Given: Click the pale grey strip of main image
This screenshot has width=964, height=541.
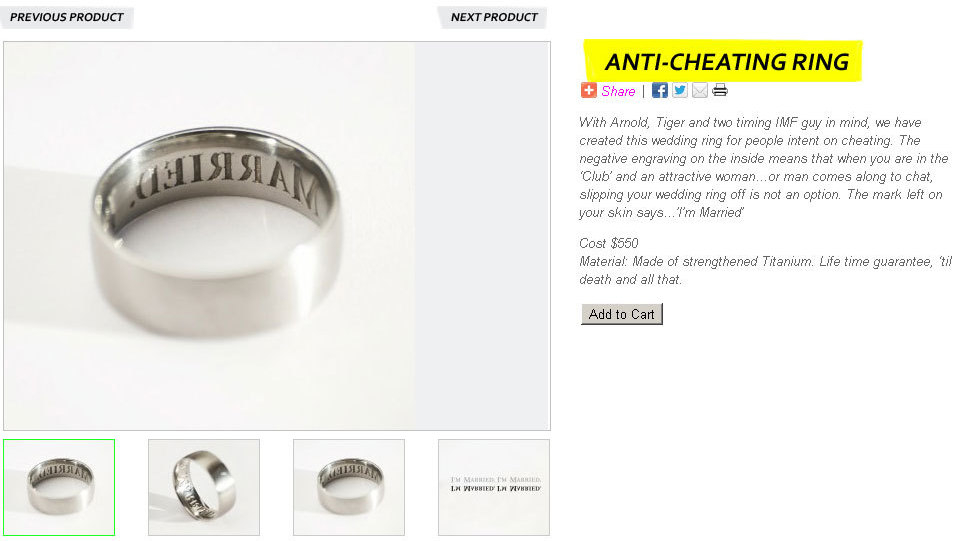Looking at the screenshot, I should (x=482, y=236).
